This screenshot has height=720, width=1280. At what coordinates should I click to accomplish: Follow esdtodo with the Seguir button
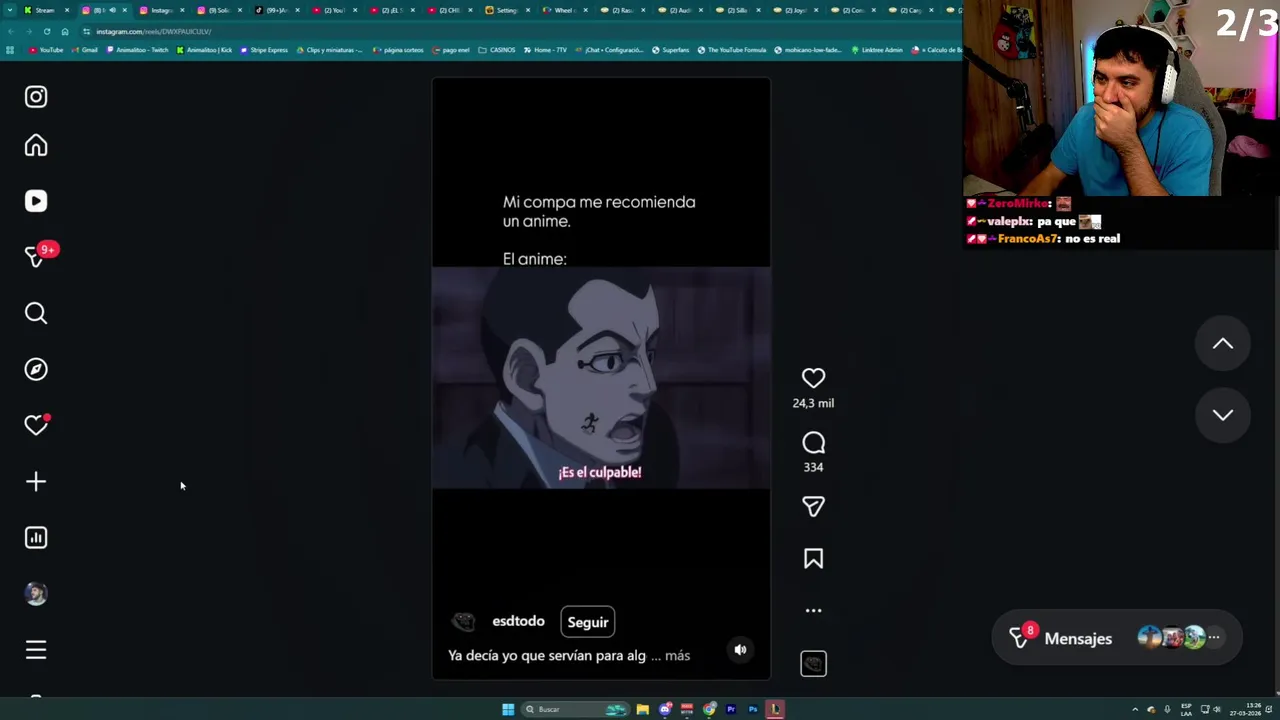[588, 622]
